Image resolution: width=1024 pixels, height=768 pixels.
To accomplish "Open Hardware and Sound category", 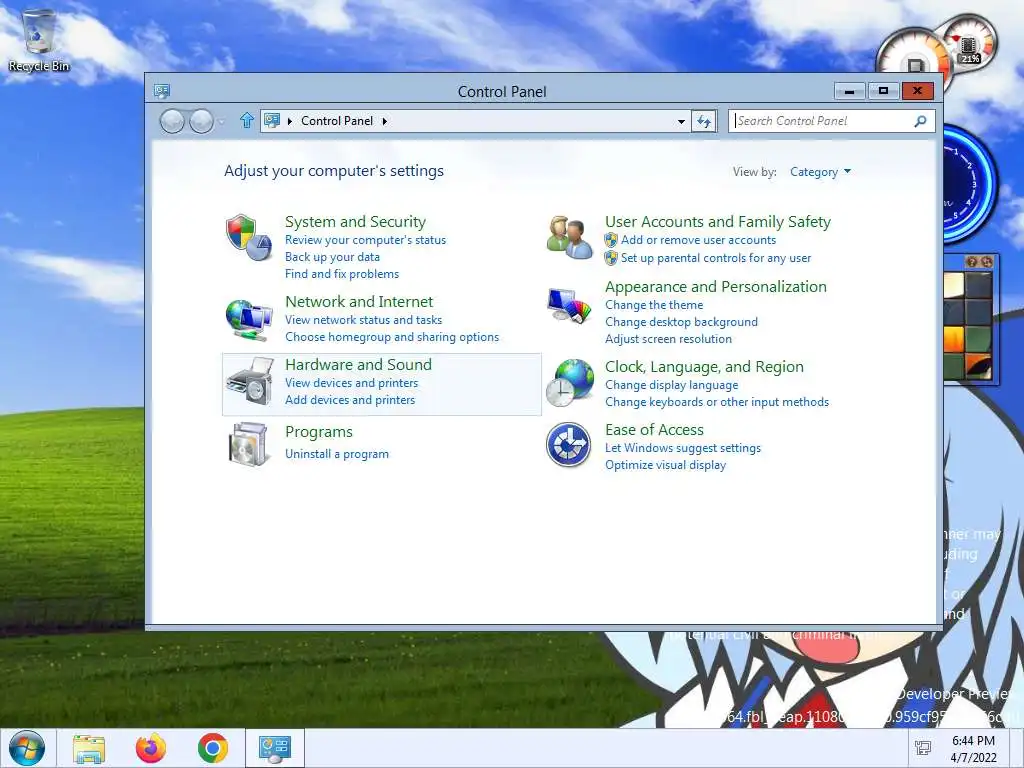I will coord(359,364).
